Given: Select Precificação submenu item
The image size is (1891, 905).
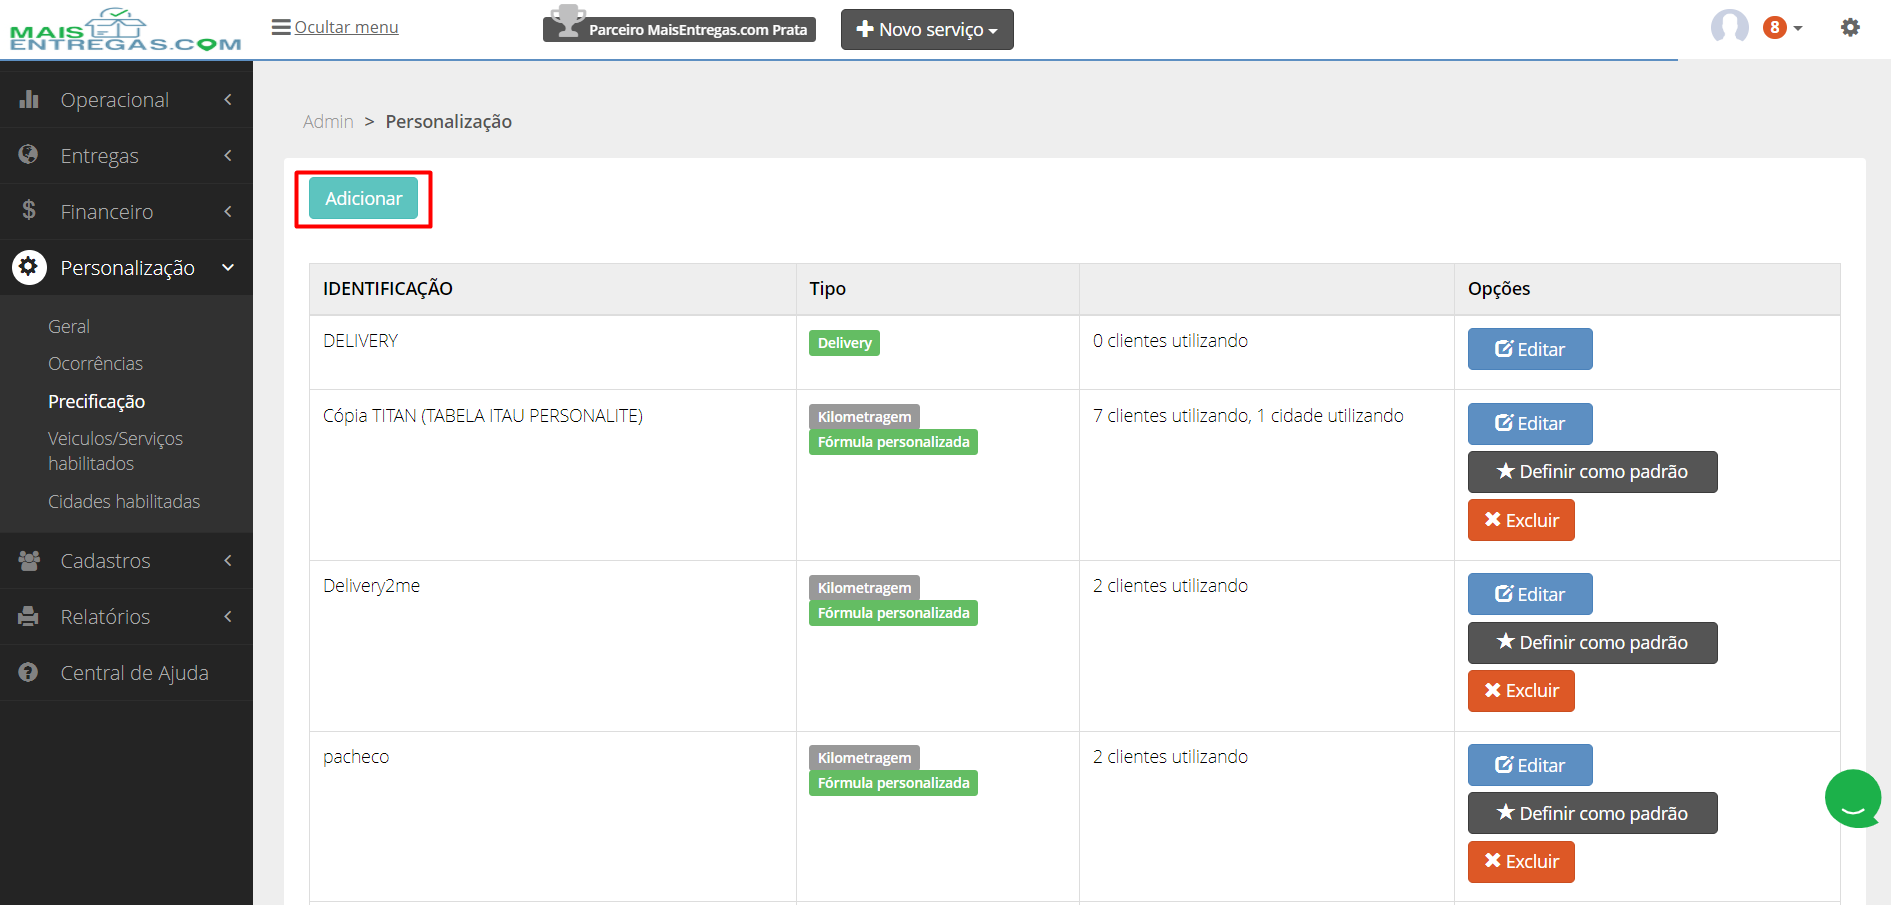Looking at the screenshot, I should pos(97,401).
